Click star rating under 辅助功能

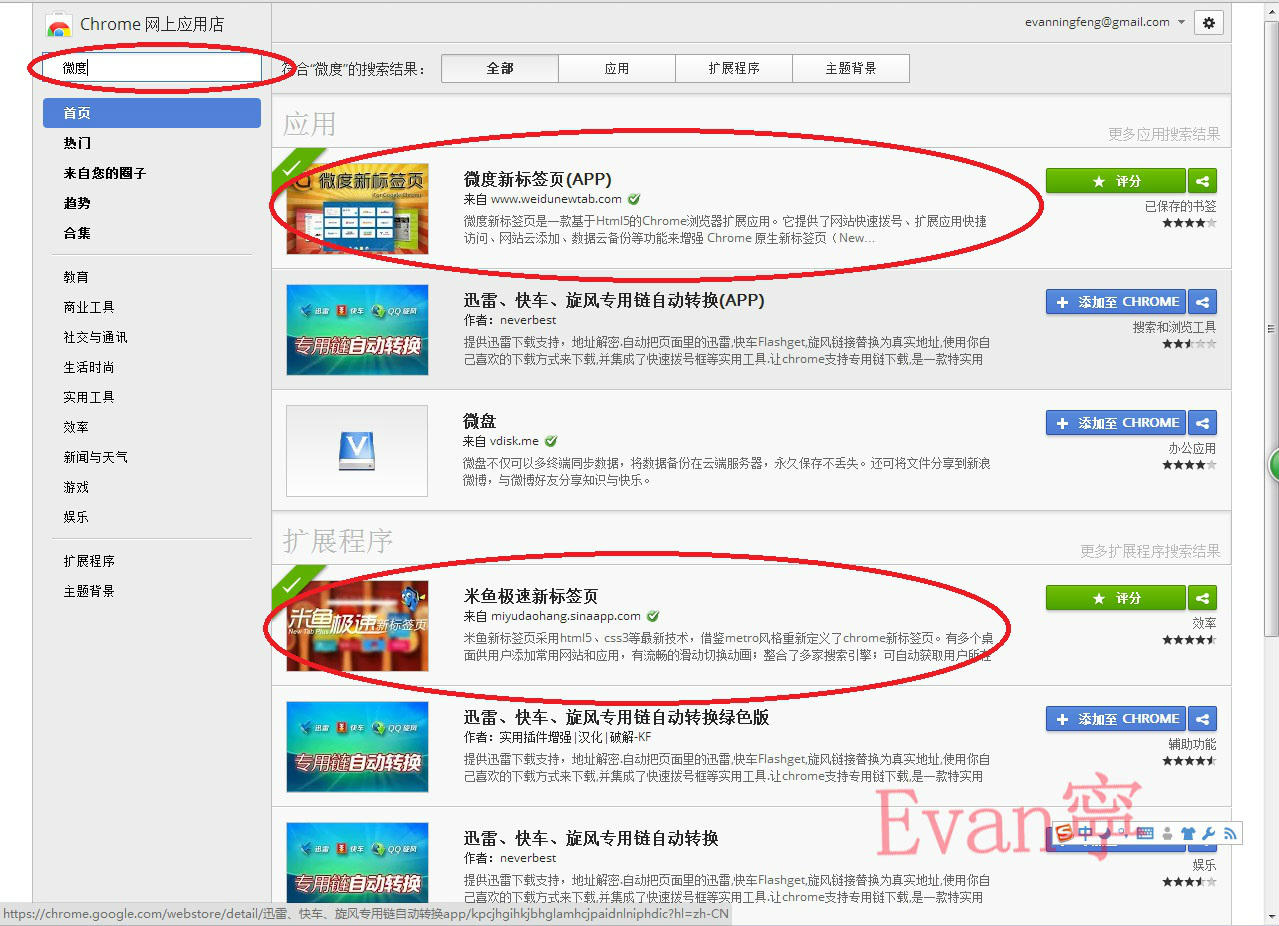coord(1189,761)
